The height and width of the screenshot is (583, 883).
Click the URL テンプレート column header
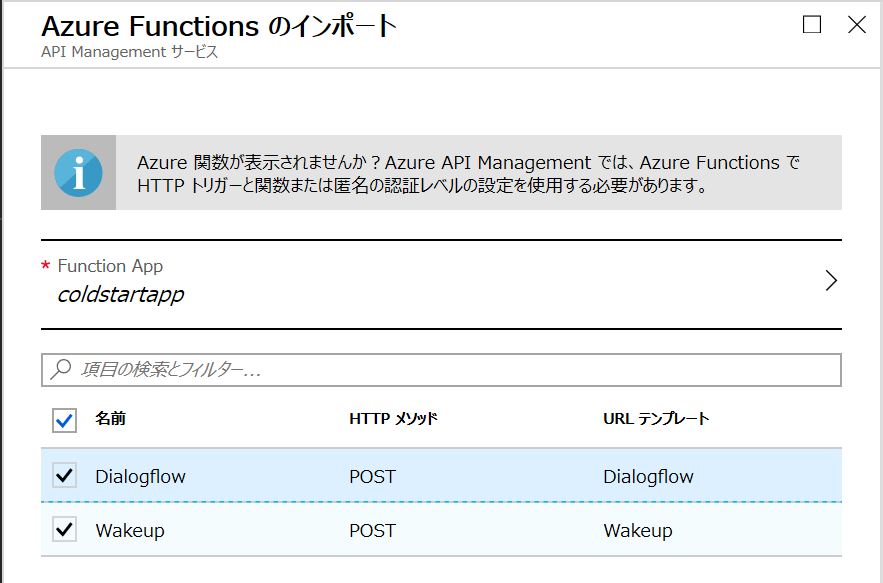656,419
